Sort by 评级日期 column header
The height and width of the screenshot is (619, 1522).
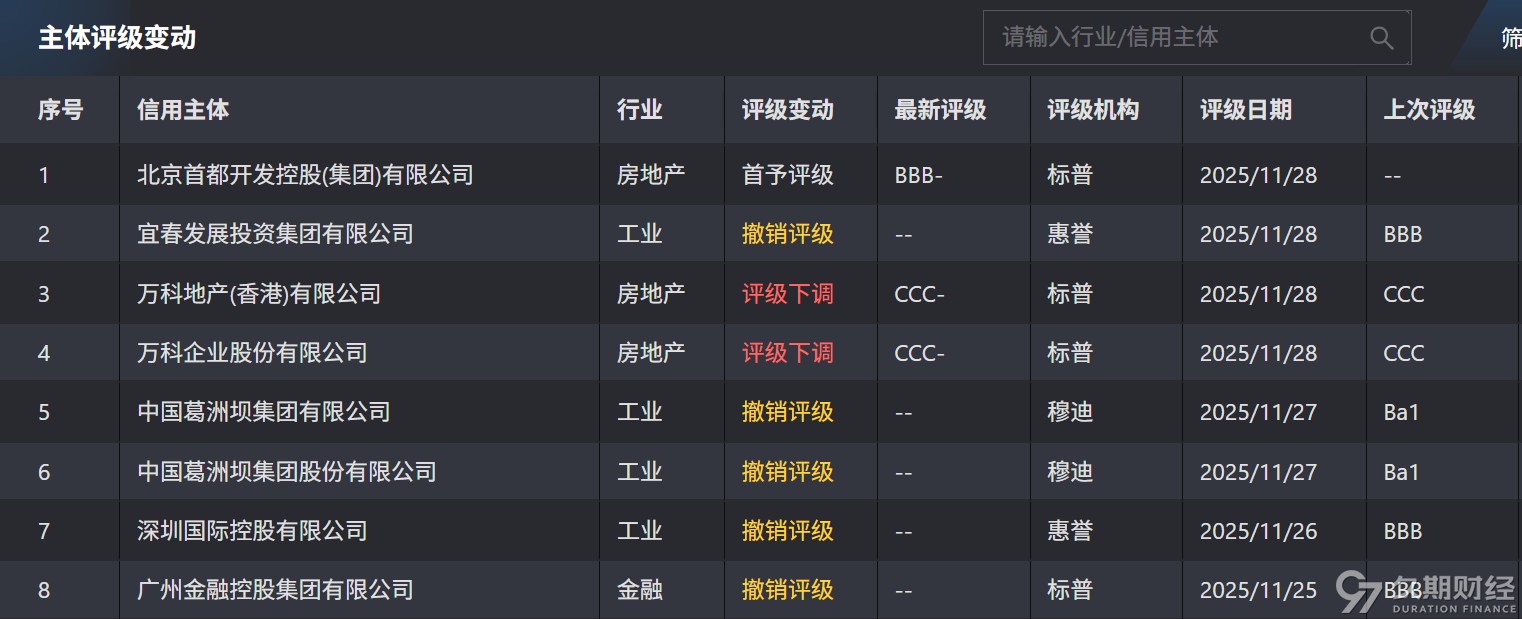click(1245, 110)
